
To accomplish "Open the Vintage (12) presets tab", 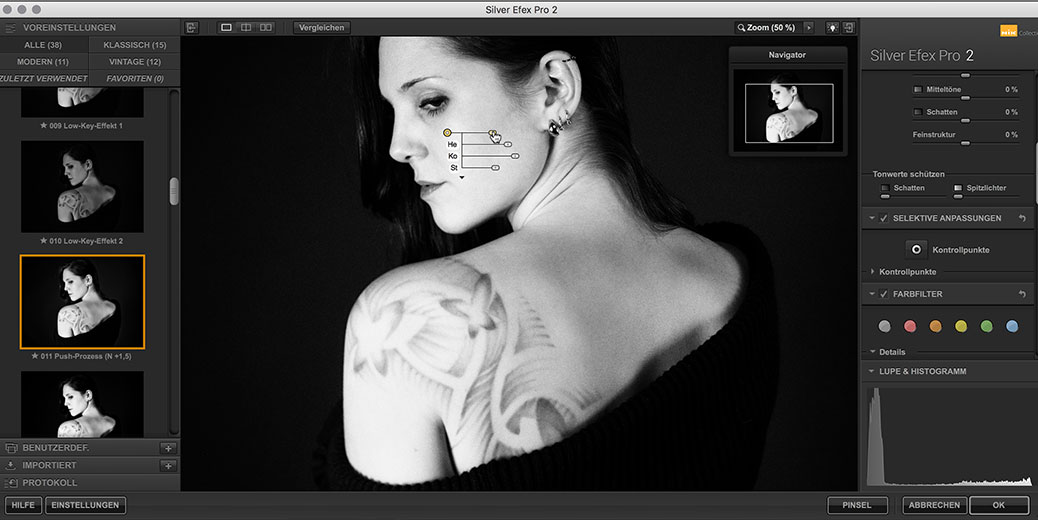I will coord(134,62).
